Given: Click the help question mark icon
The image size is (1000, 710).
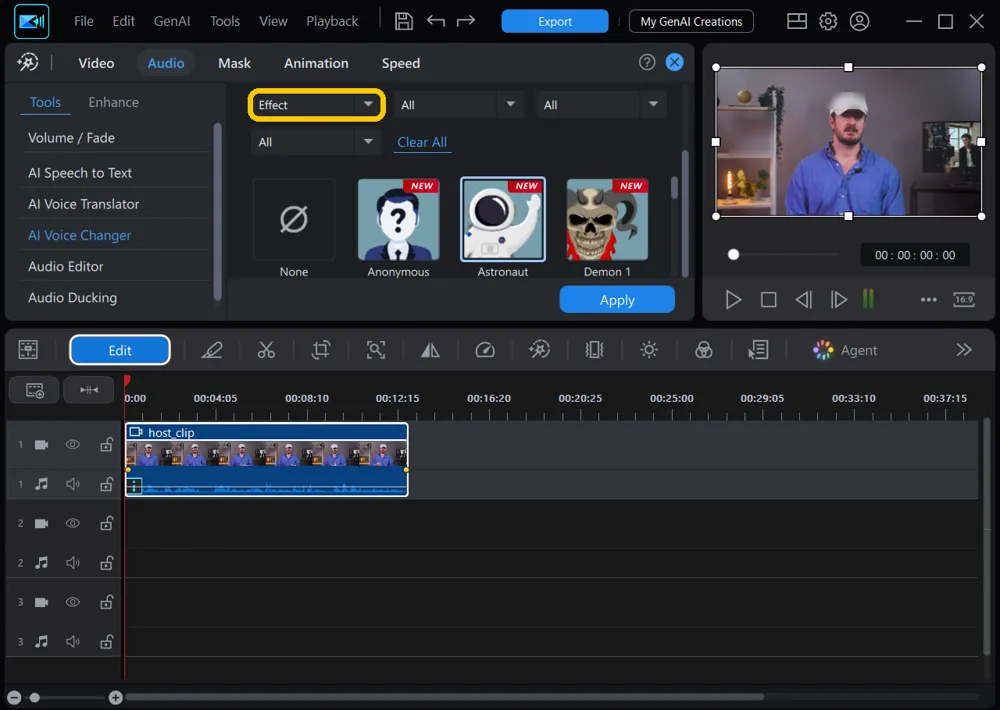Looking at the screenshot, I should coord(647,62).
